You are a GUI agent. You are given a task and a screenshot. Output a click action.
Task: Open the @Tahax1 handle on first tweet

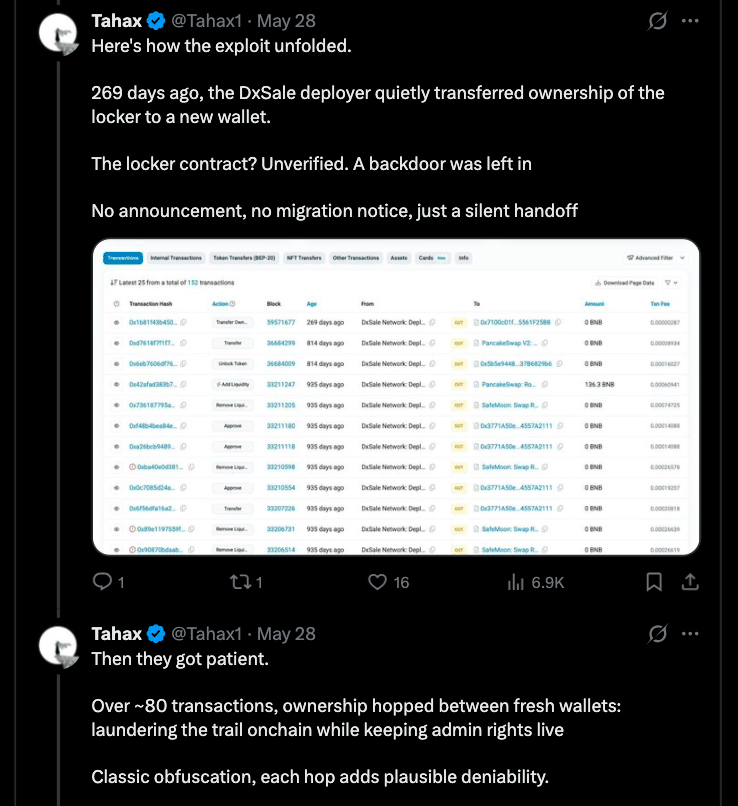(206, 21)
